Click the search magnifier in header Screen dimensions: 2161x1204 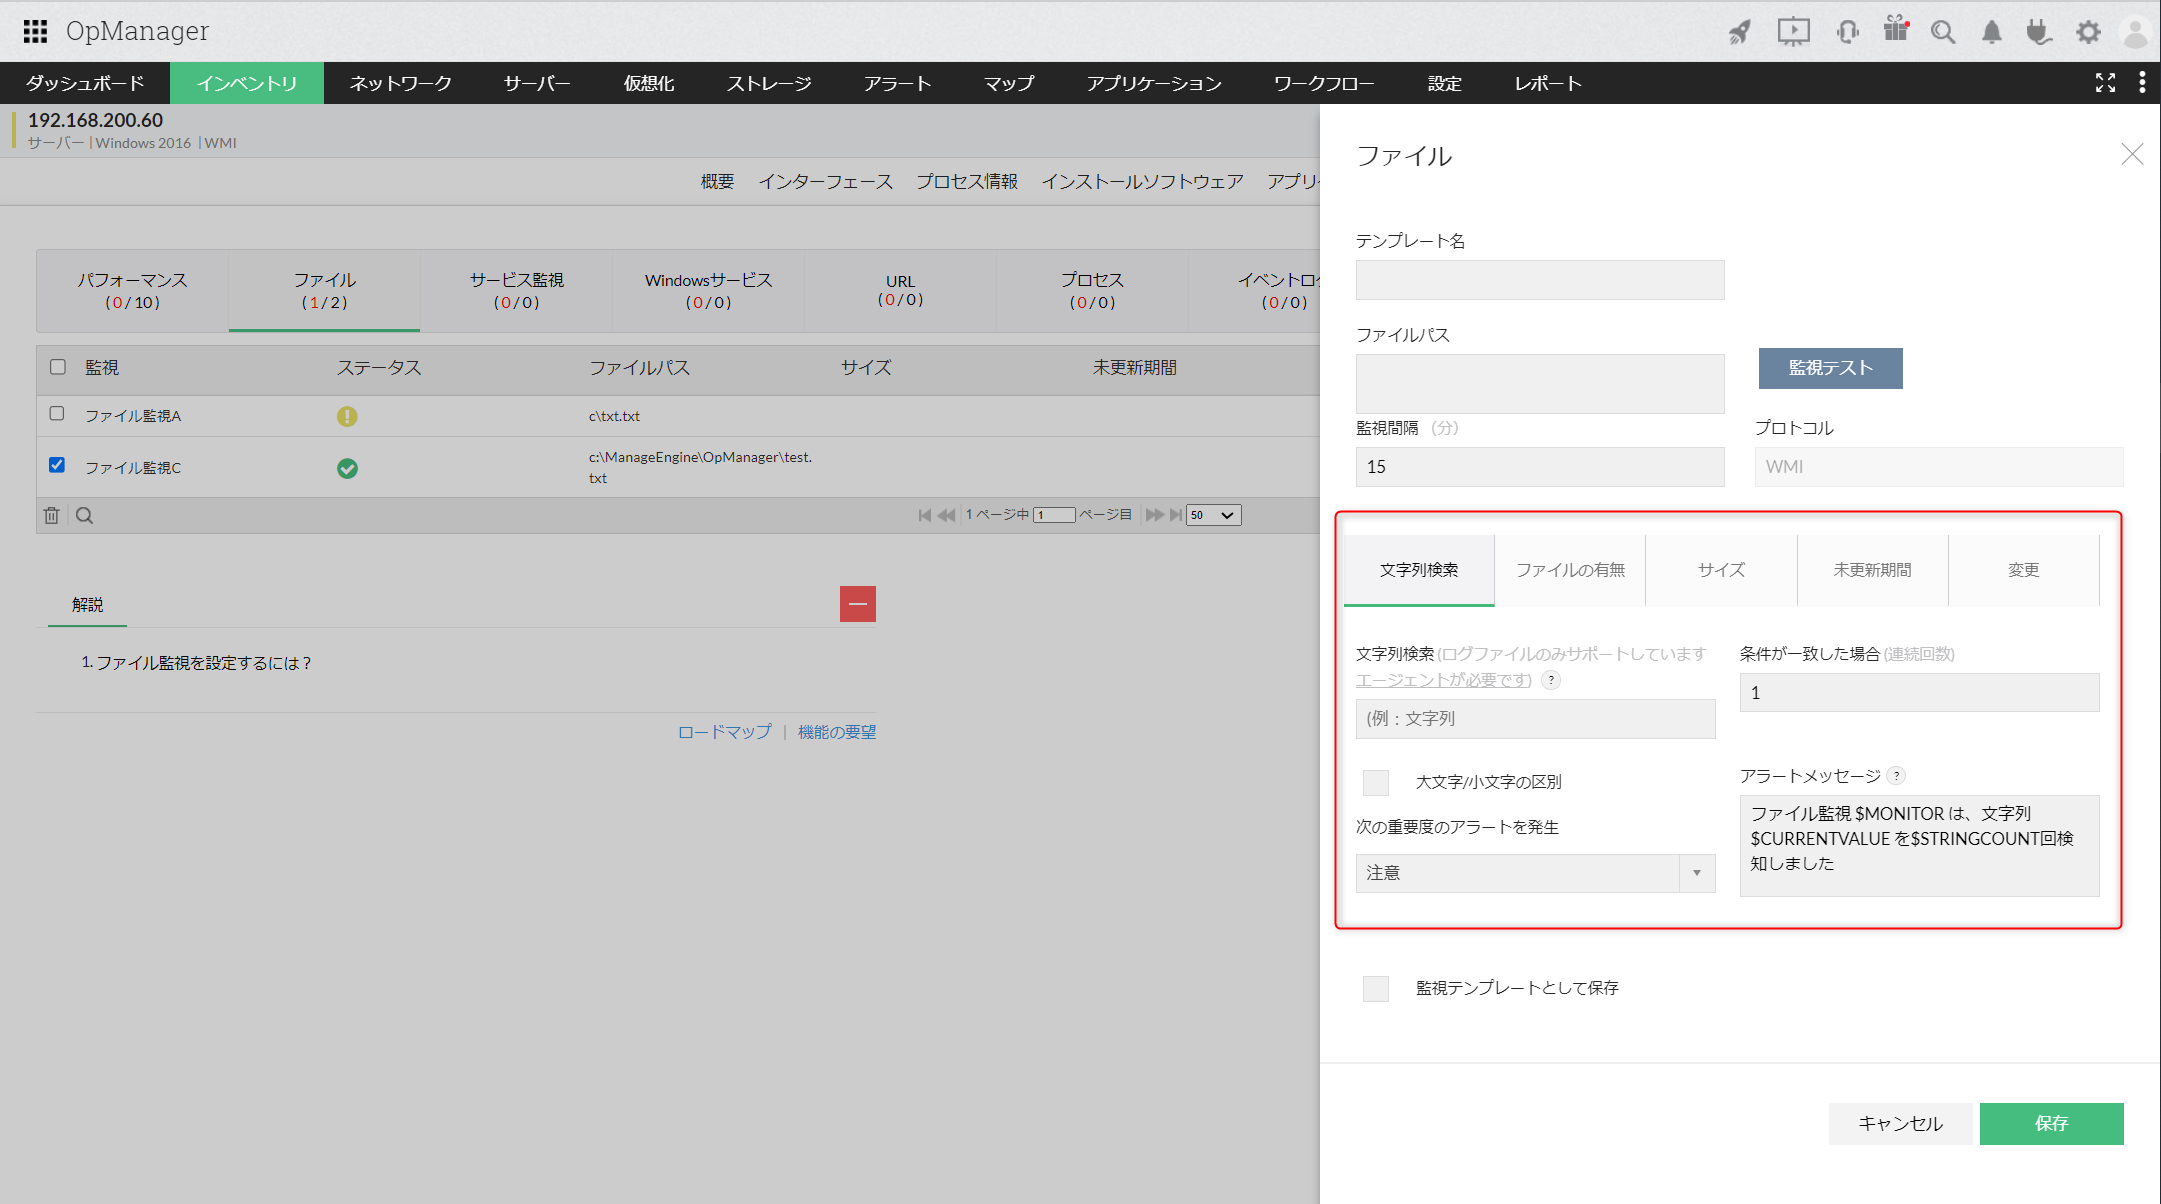click(1942, 32)
